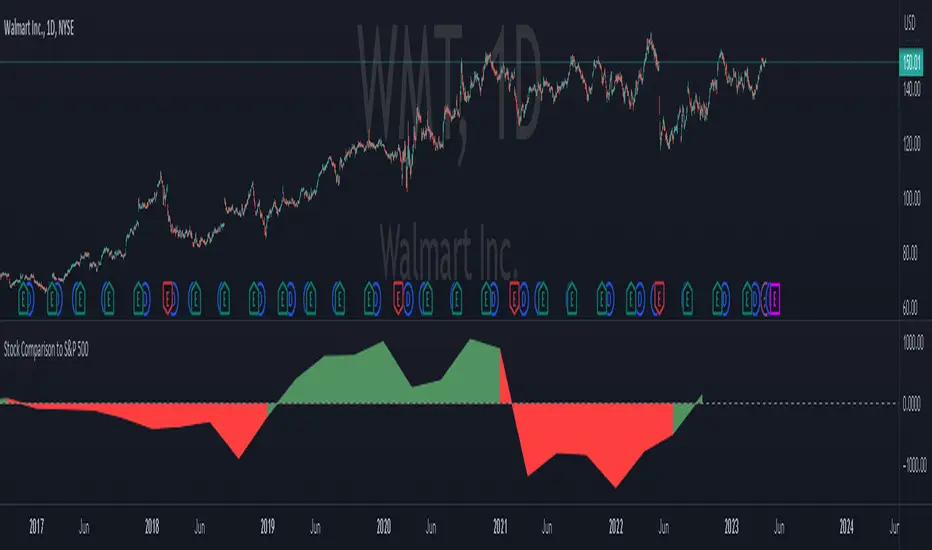Click the 2022 label on the time axis
Viewport: 932px width, 550px height.
pos(616,526)
